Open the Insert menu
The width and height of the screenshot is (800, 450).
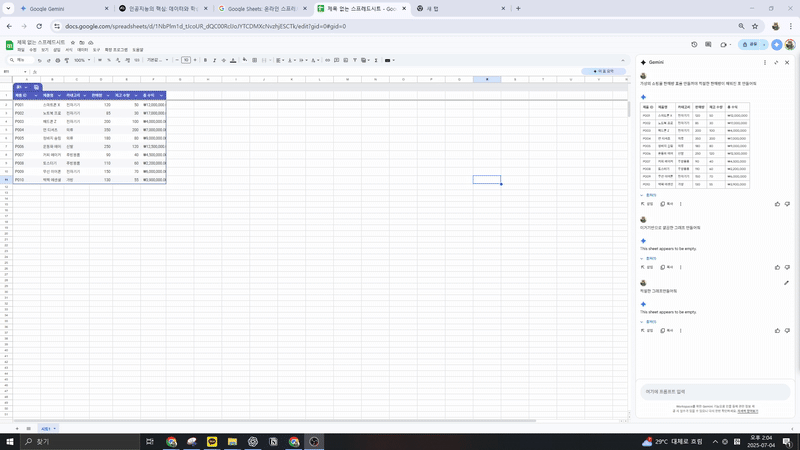(x=57, y=50)
